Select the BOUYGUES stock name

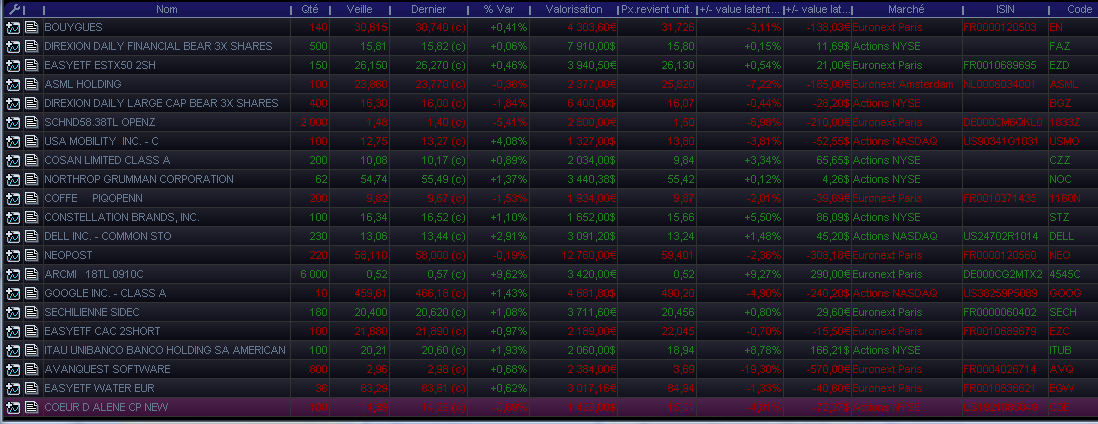tap(73, 27)
